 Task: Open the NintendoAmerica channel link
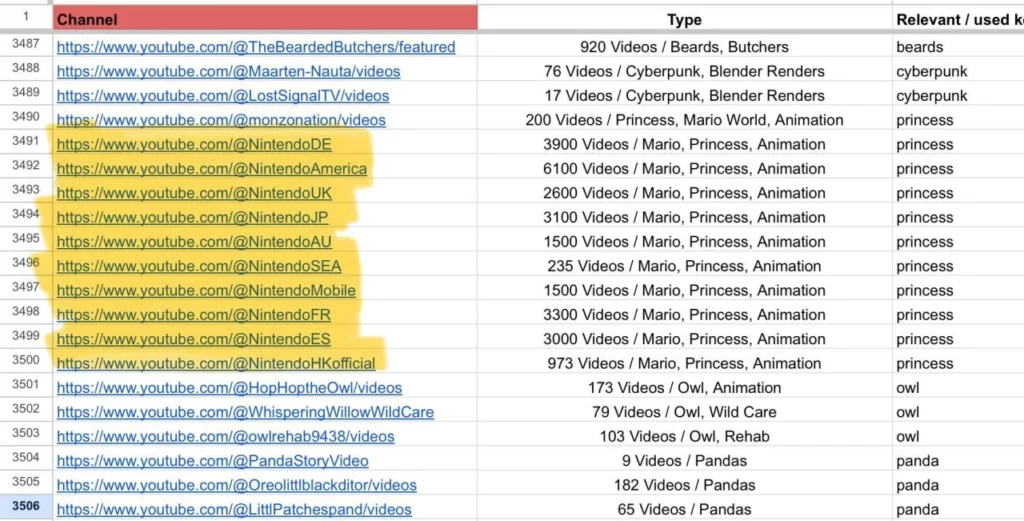(x=212, y=168)
